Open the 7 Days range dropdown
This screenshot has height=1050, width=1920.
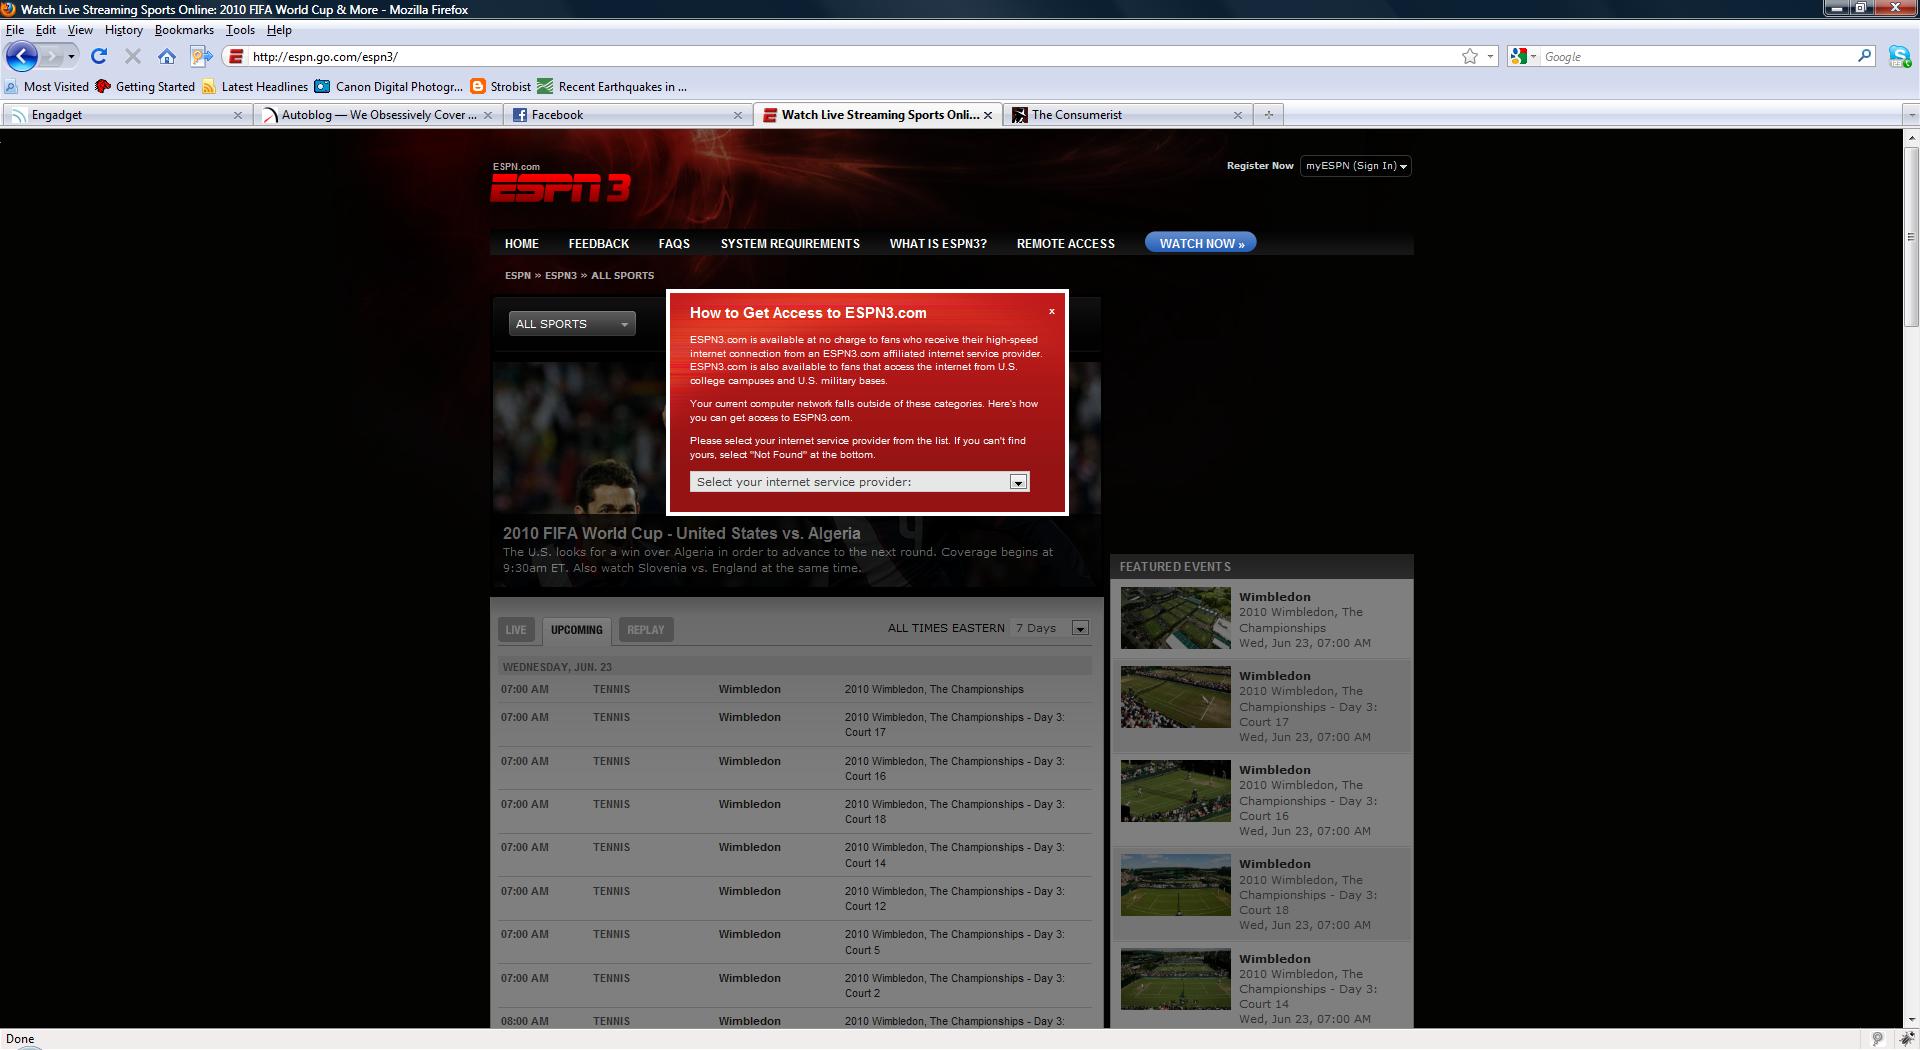[x=1049, y=628]
